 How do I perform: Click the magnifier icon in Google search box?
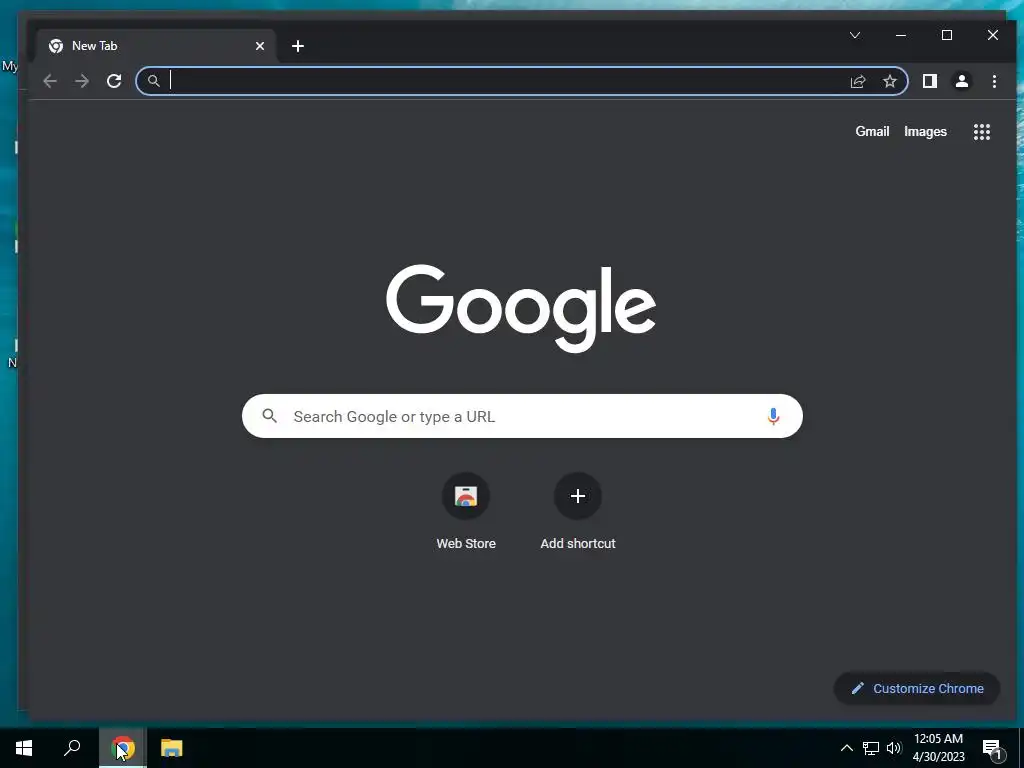(x=270, y=415)
